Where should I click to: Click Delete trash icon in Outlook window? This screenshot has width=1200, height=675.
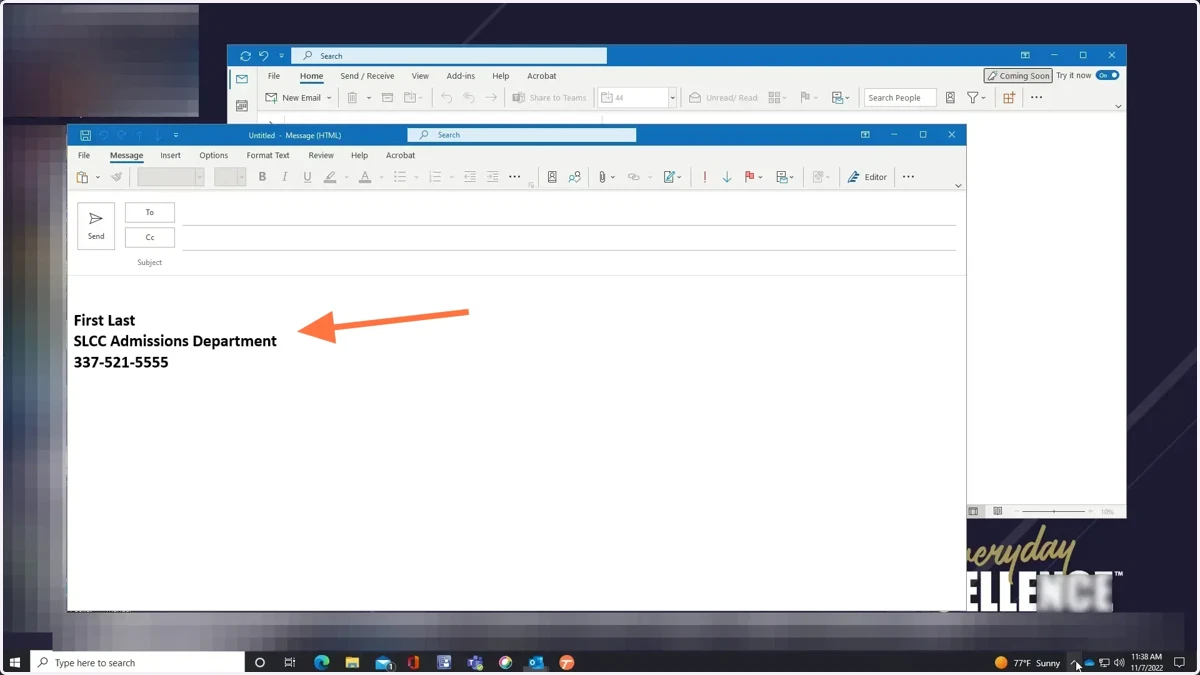[352, 98]
